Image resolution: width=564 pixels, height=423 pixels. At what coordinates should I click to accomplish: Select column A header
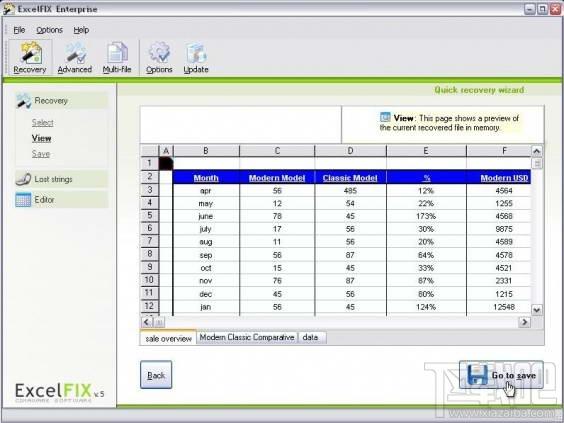166,151
